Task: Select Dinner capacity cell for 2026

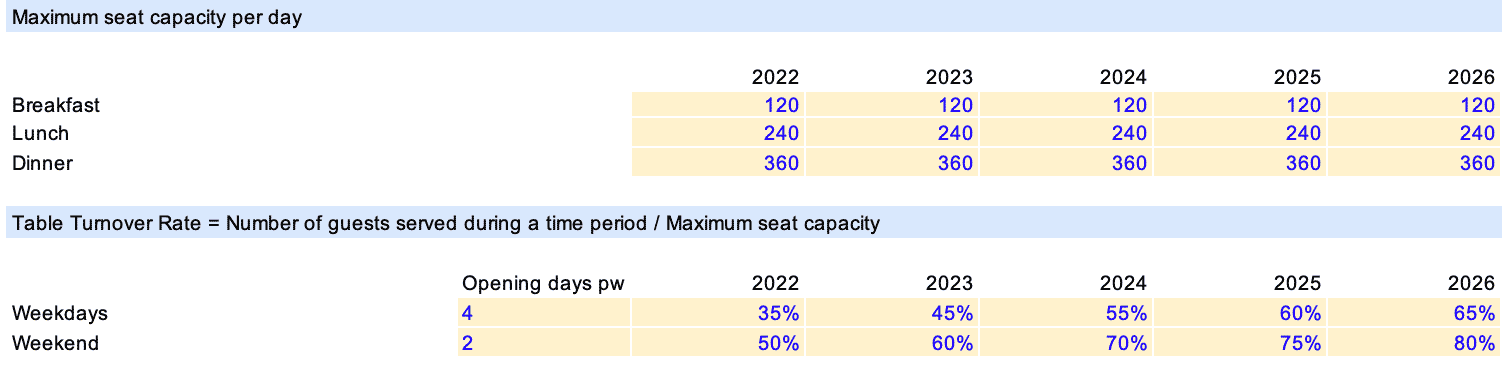Action: (x=1414, y=163)
